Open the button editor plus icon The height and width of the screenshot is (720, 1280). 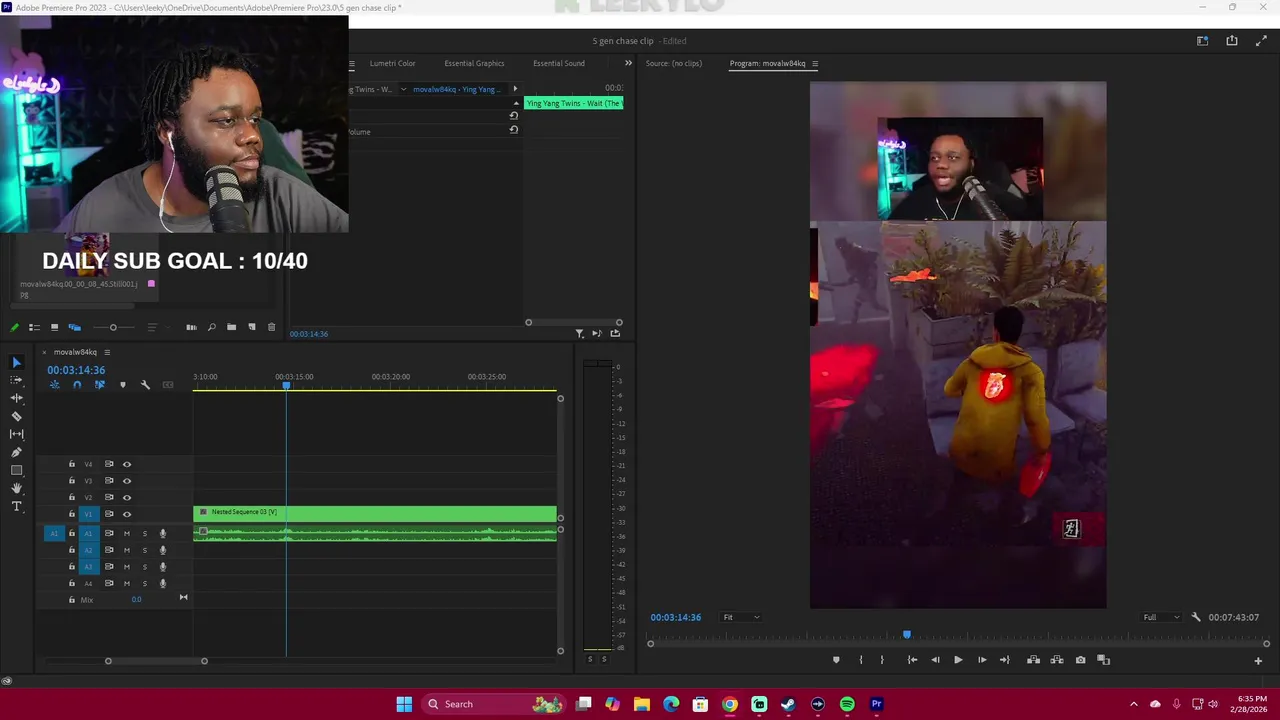(x=1258, y=660)
